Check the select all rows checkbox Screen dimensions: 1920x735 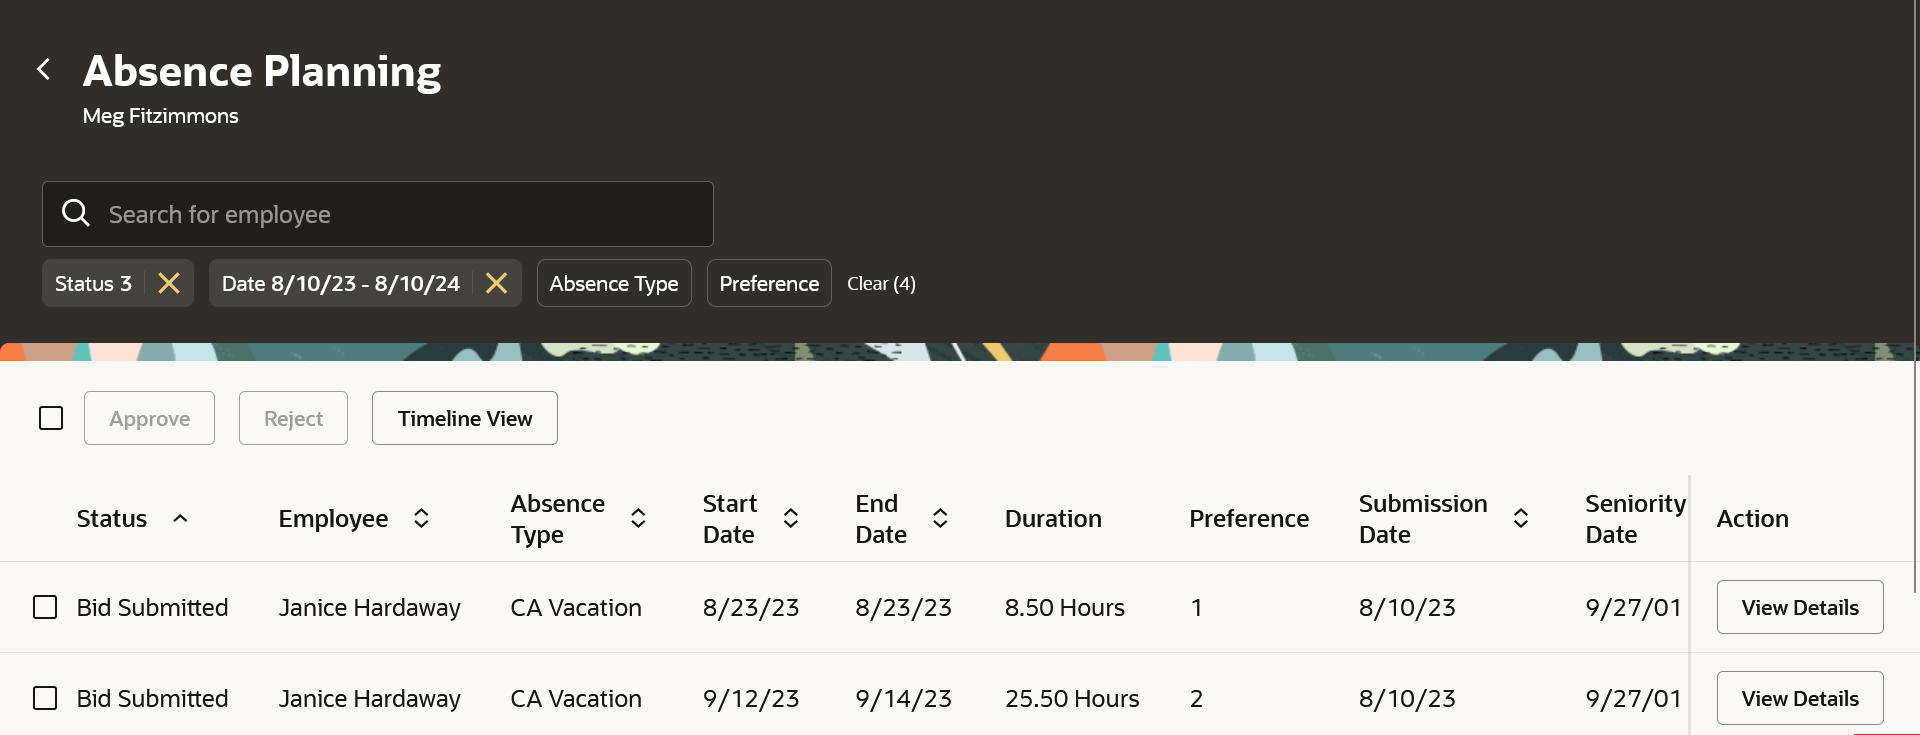pyautogui.click(x=51, y=418)
